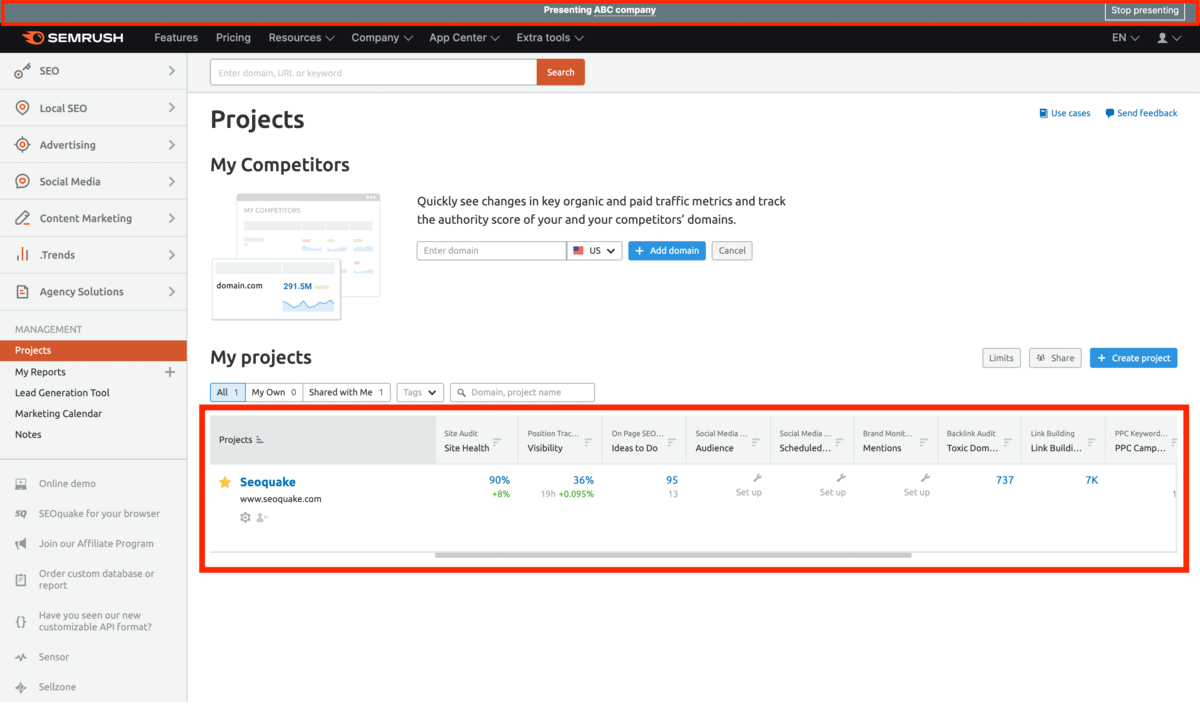The height and width of the screenshot is (709, 1200).
Task: Click the Advertising target icon
Action: (22, 145)
